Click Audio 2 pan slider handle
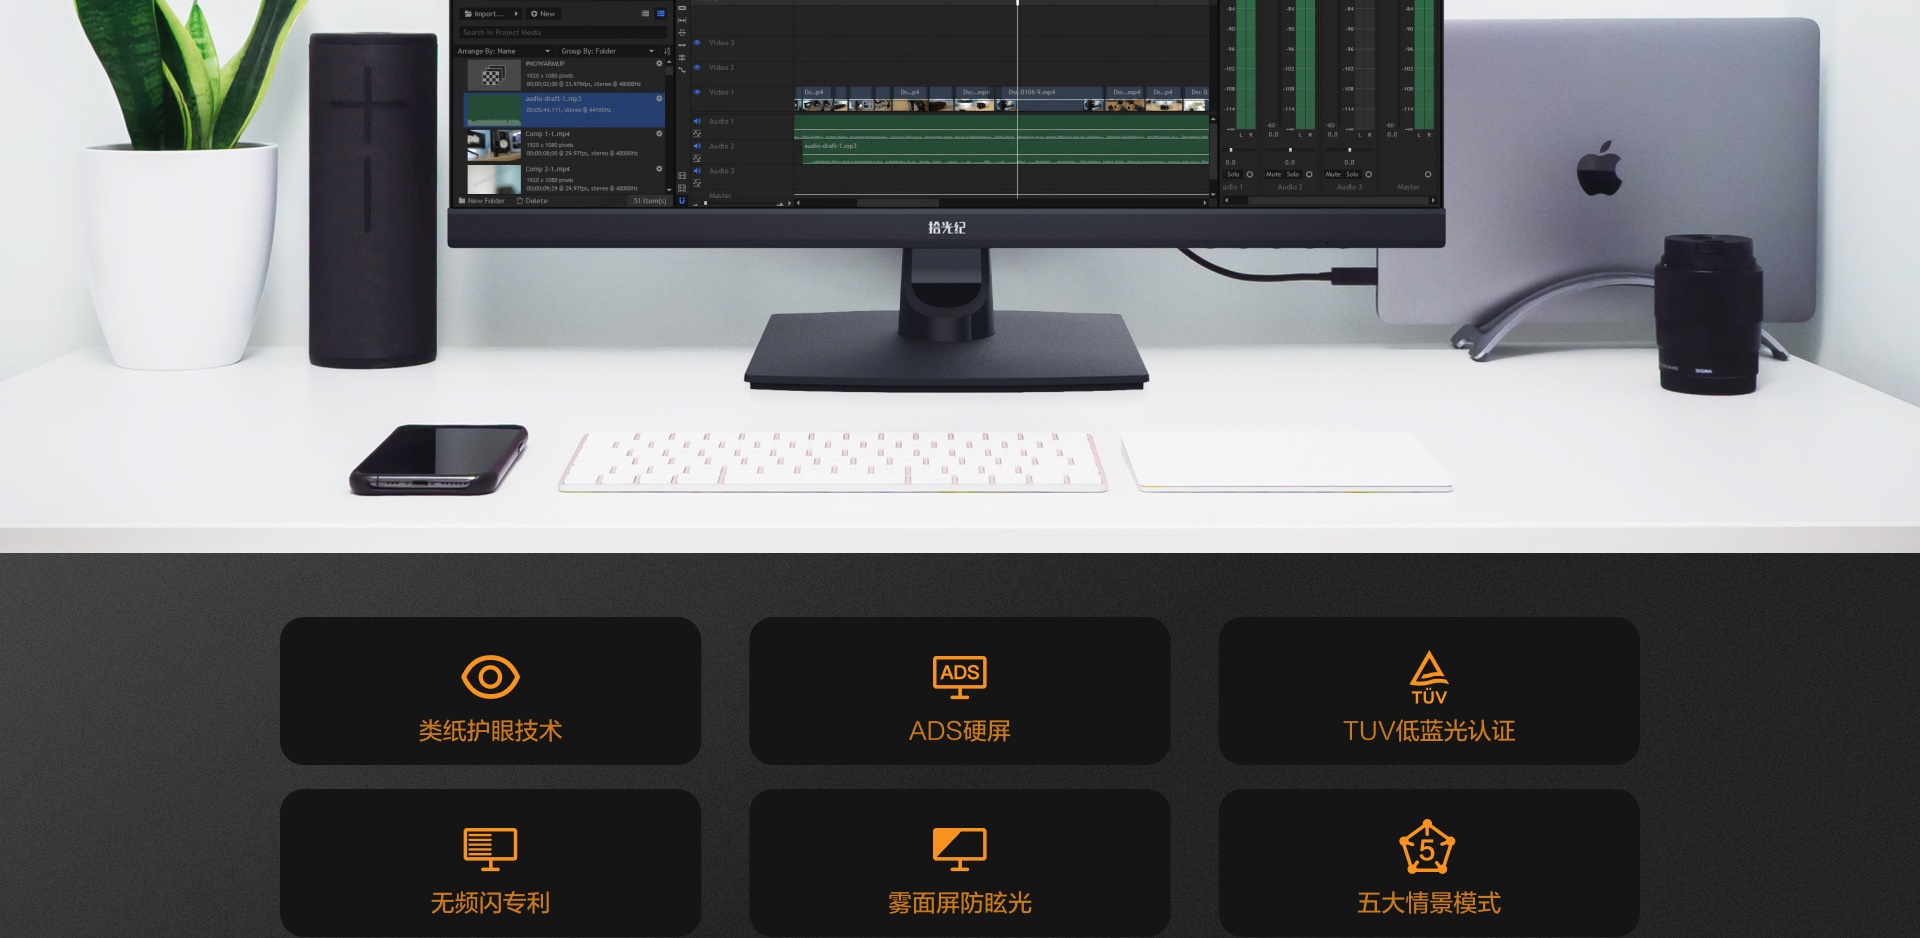Viewport: 1920px width, 938px height. (1290, 150)
